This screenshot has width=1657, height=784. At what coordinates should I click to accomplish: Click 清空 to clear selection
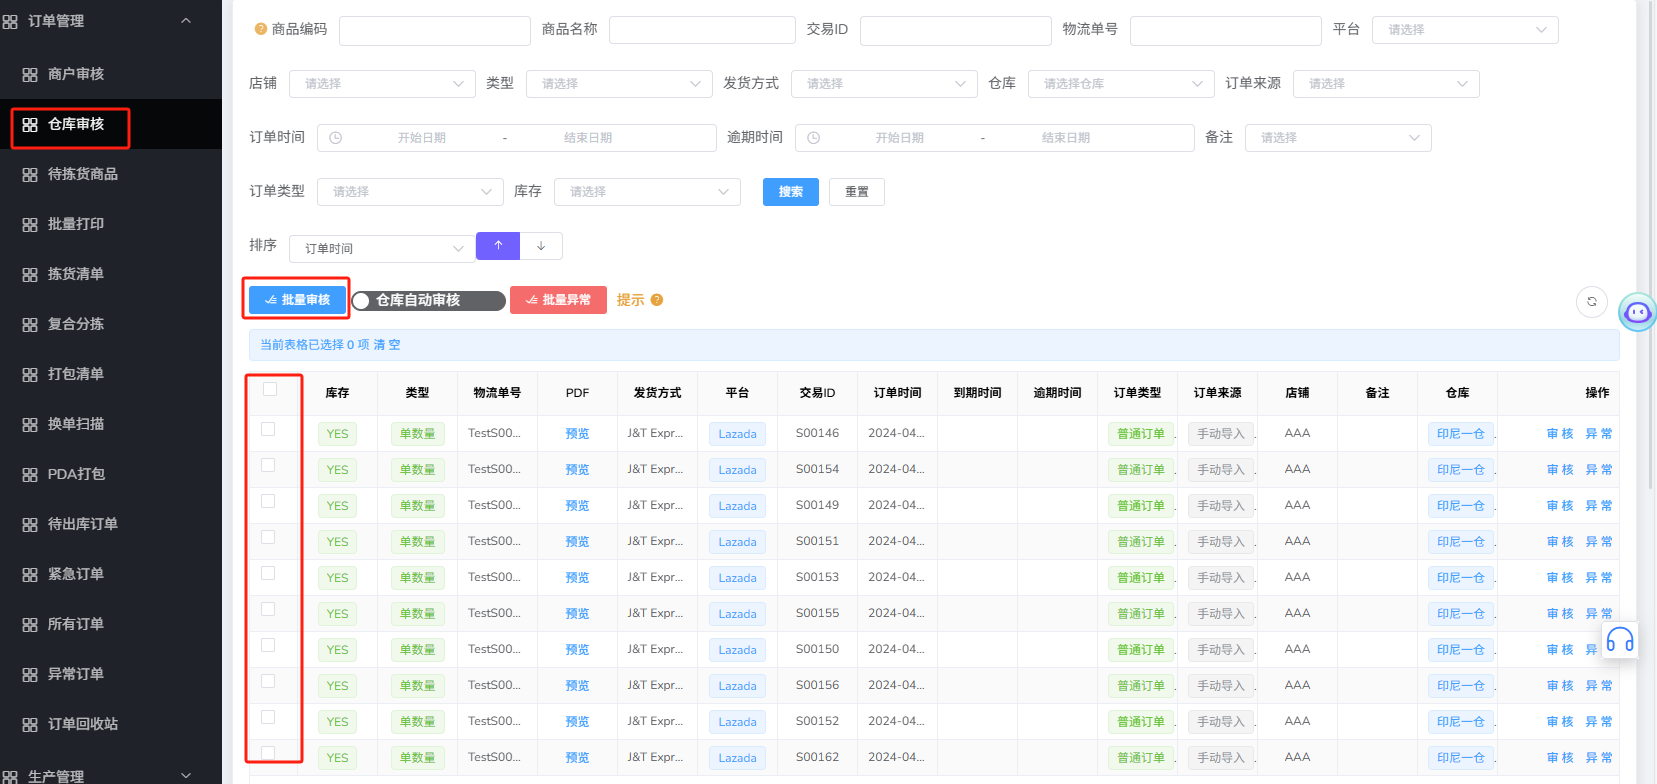[x=387, y=345]
